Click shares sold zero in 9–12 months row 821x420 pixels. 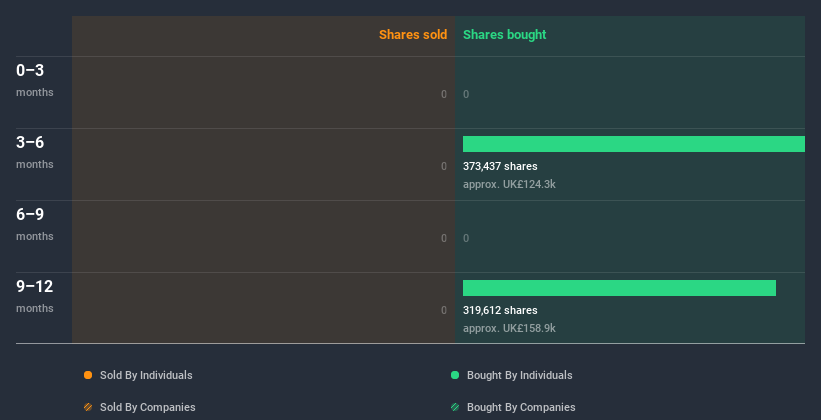click(444, 310)
